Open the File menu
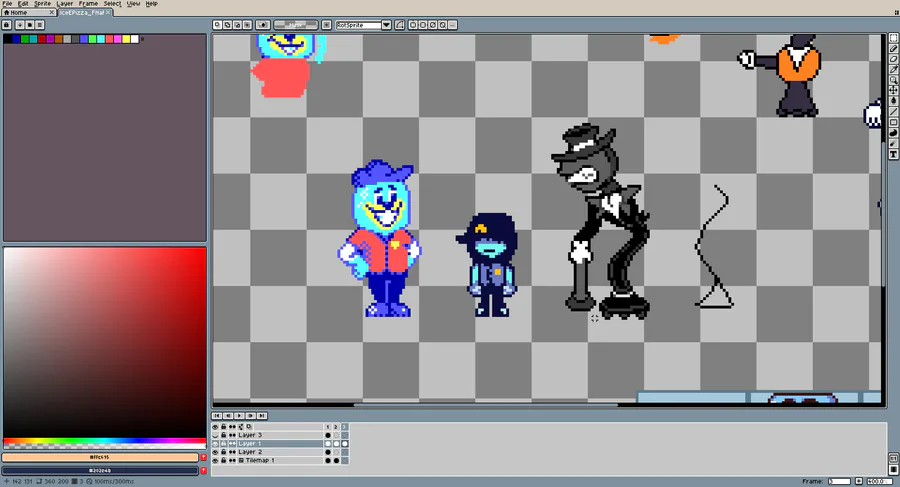 [x=7, y=3]
